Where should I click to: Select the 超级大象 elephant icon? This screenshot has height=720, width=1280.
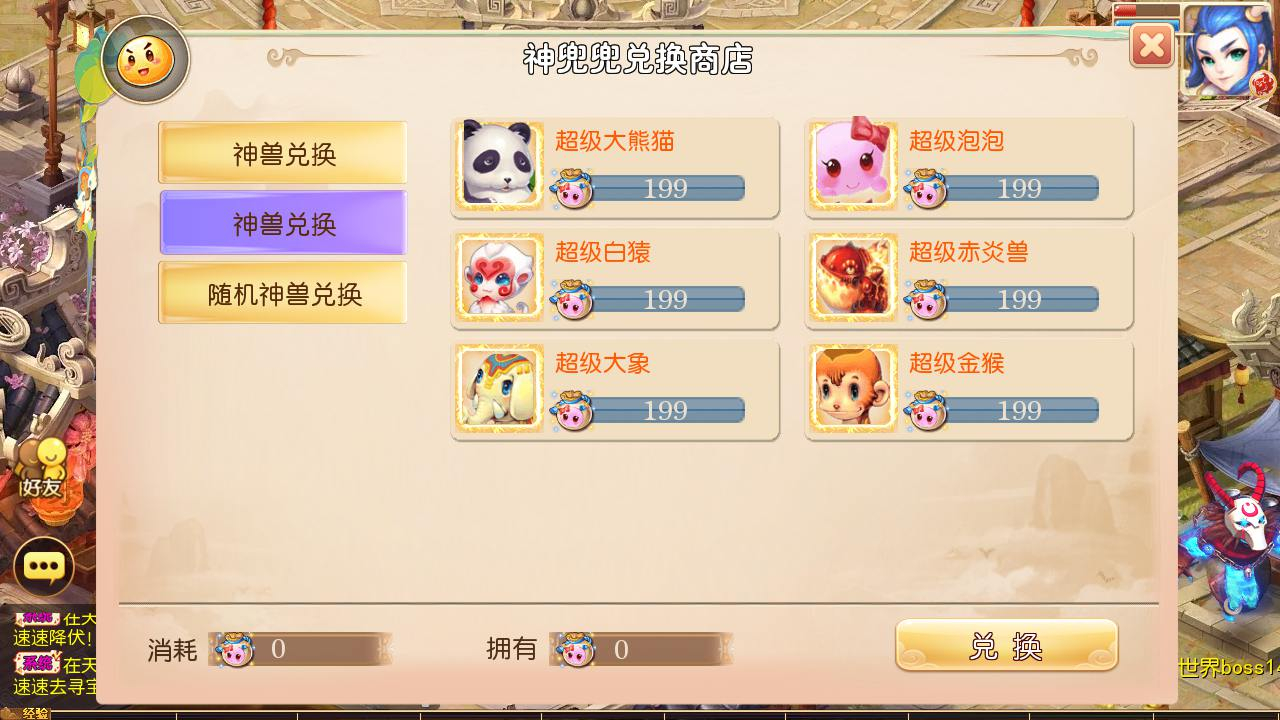tap(499, 387)
